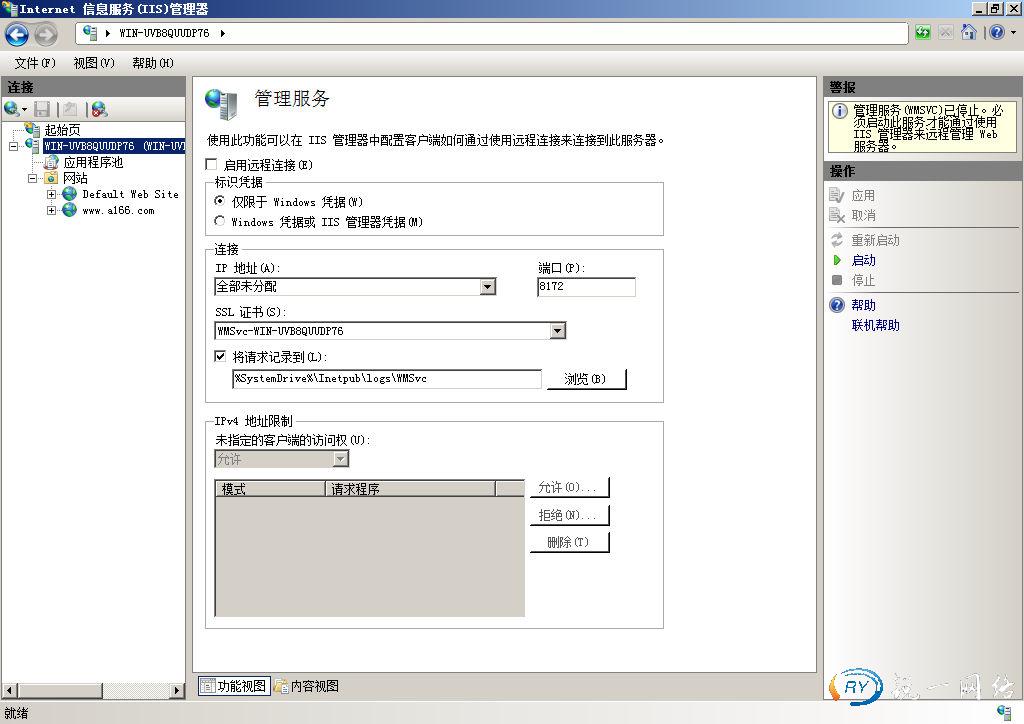Select Windows 凭据或 IIS 管理器凭据 radio button
This screenshot has height=724, width=1024.
coord(220,221)
